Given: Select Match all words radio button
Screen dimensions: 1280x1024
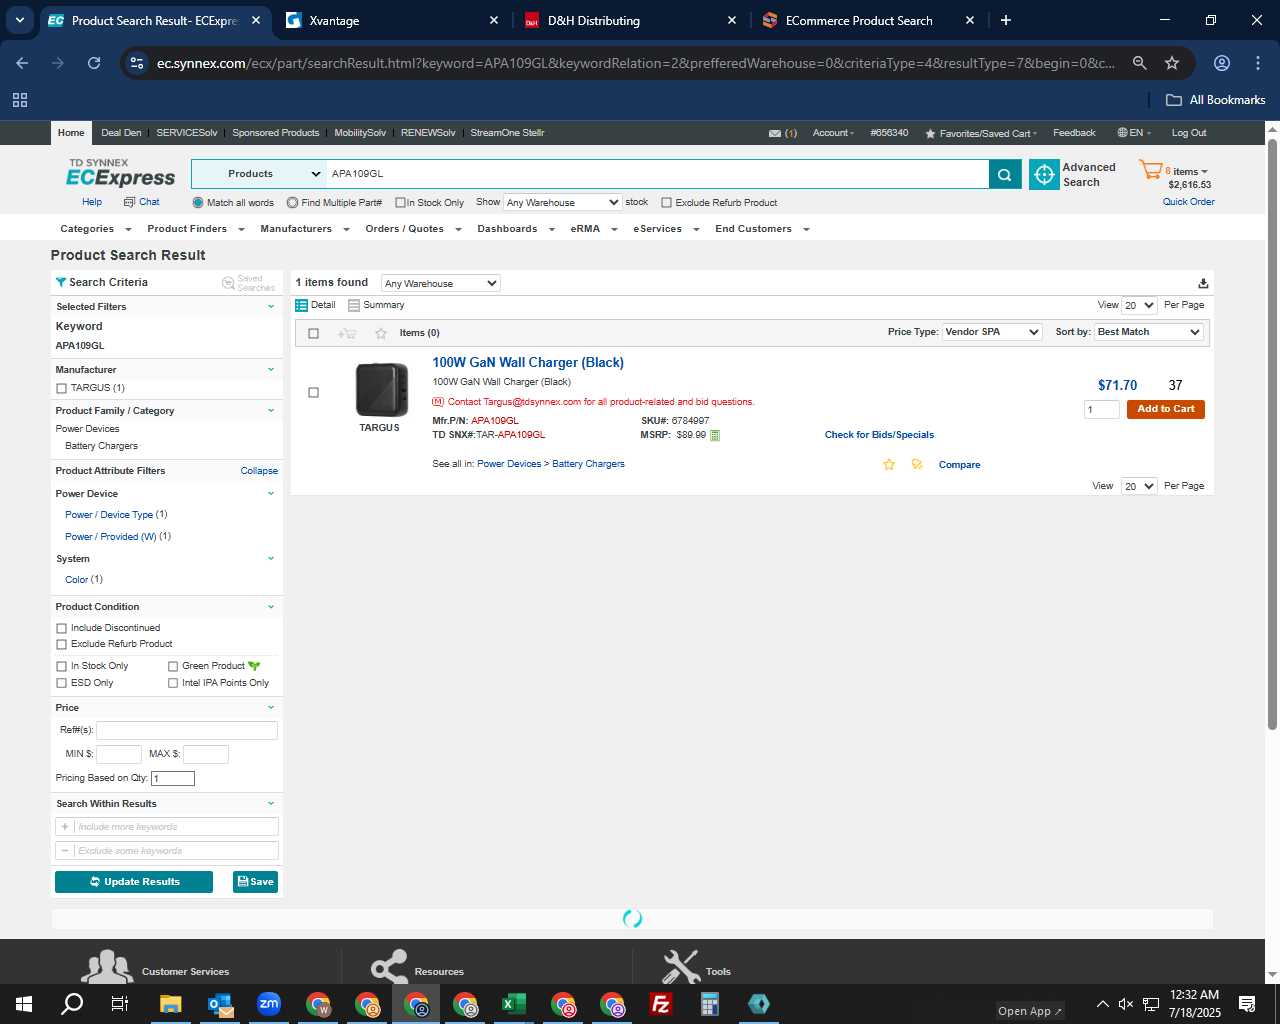Looking at the screenshot, I should [x=198, y=203].
